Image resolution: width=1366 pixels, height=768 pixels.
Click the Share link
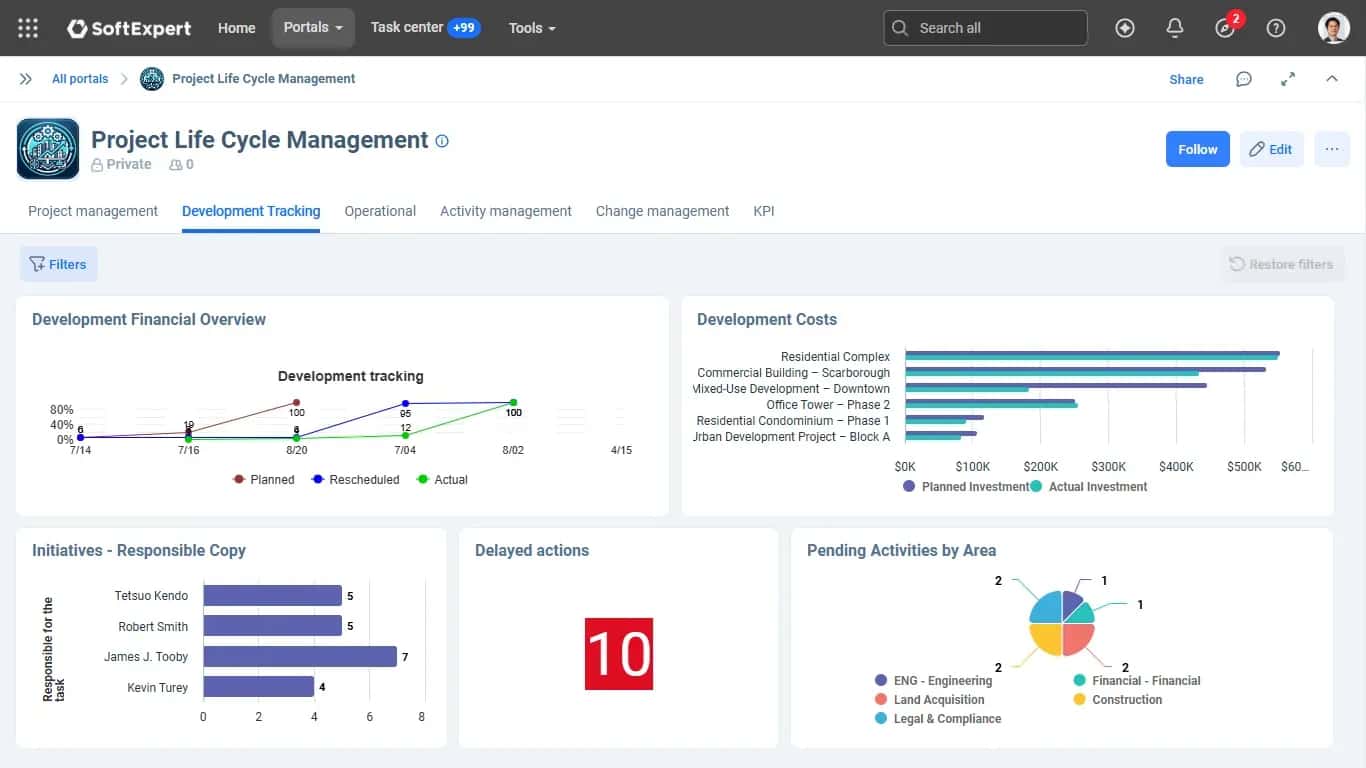click(x=1186, y=79)
